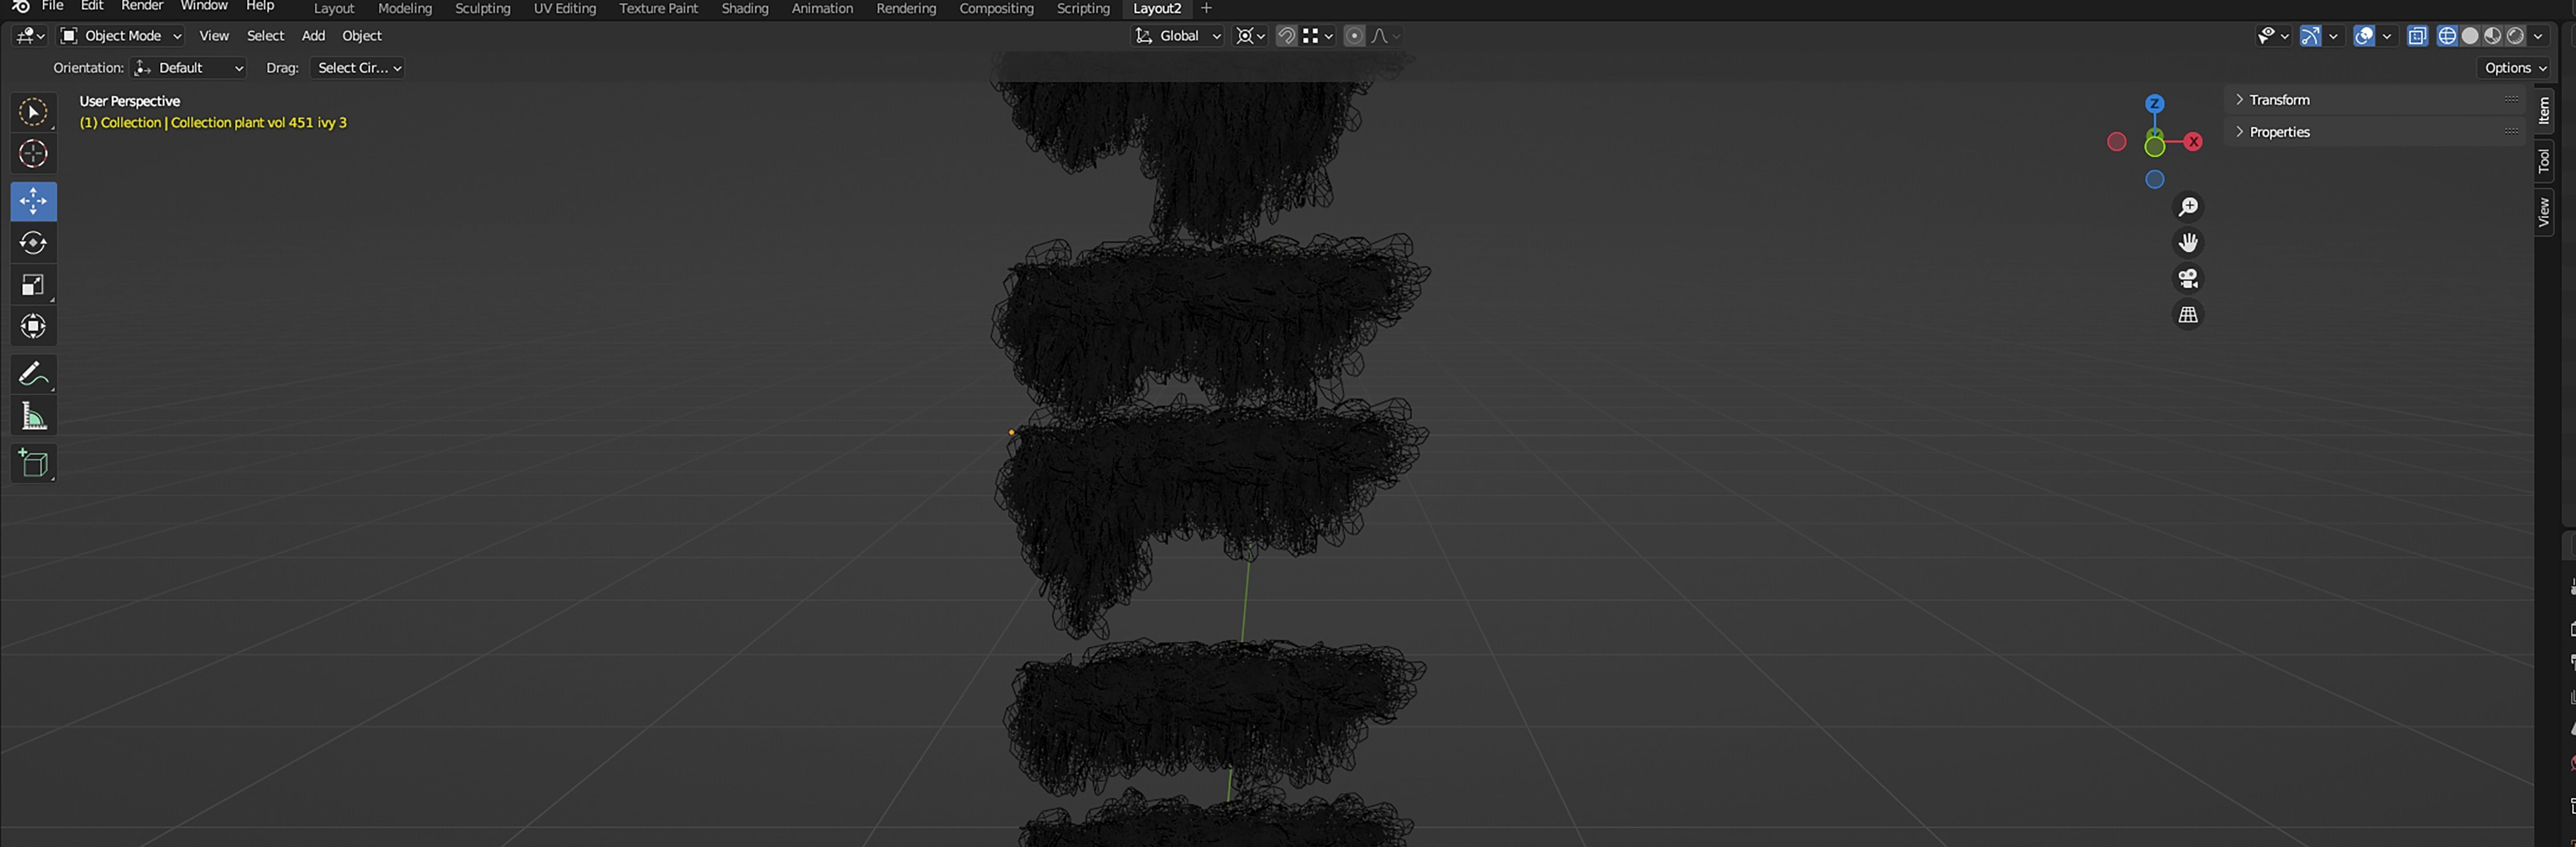Image resolution: width=2576 pixels, height=847 pixels.
Task: Select the 3D Cursor tool
Action: (x=33, y=154)
